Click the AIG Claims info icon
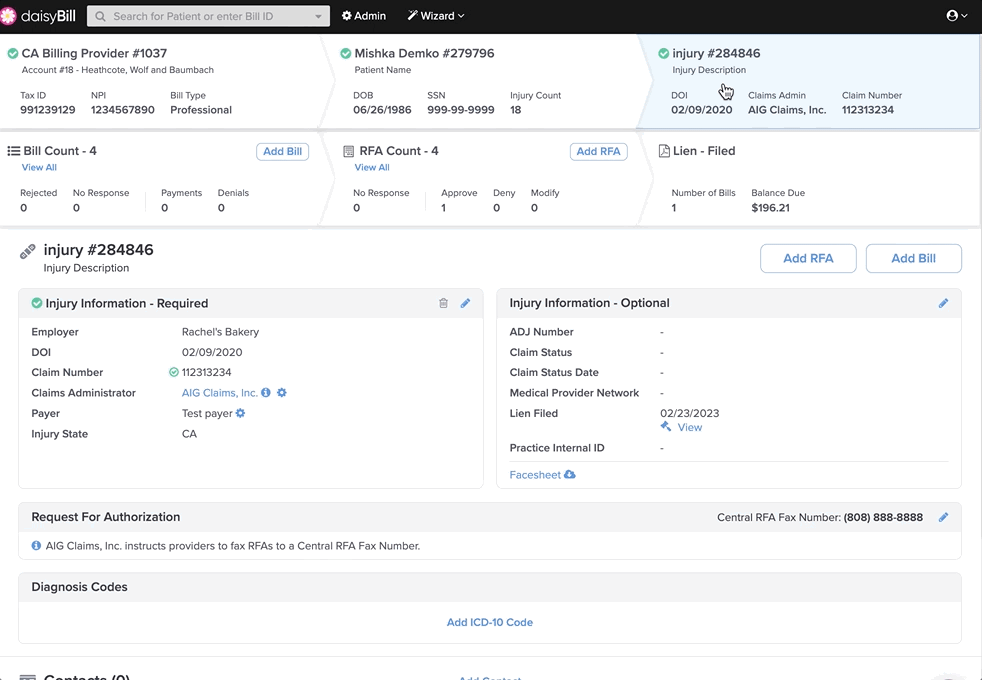This screenshot has width=982, height=680. tap(266, 393)
